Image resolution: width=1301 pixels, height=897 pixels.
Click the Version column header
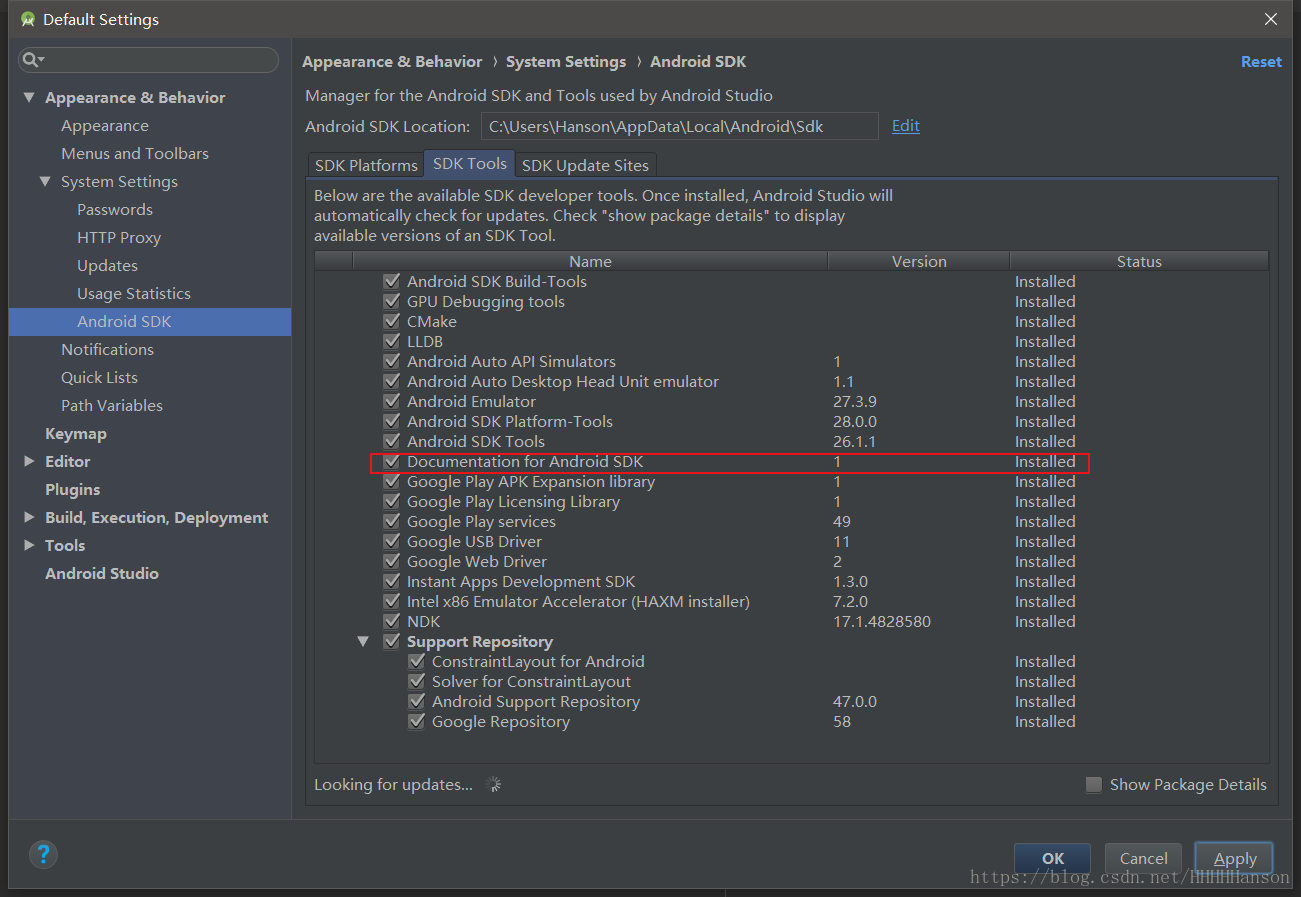click(919, 261)
